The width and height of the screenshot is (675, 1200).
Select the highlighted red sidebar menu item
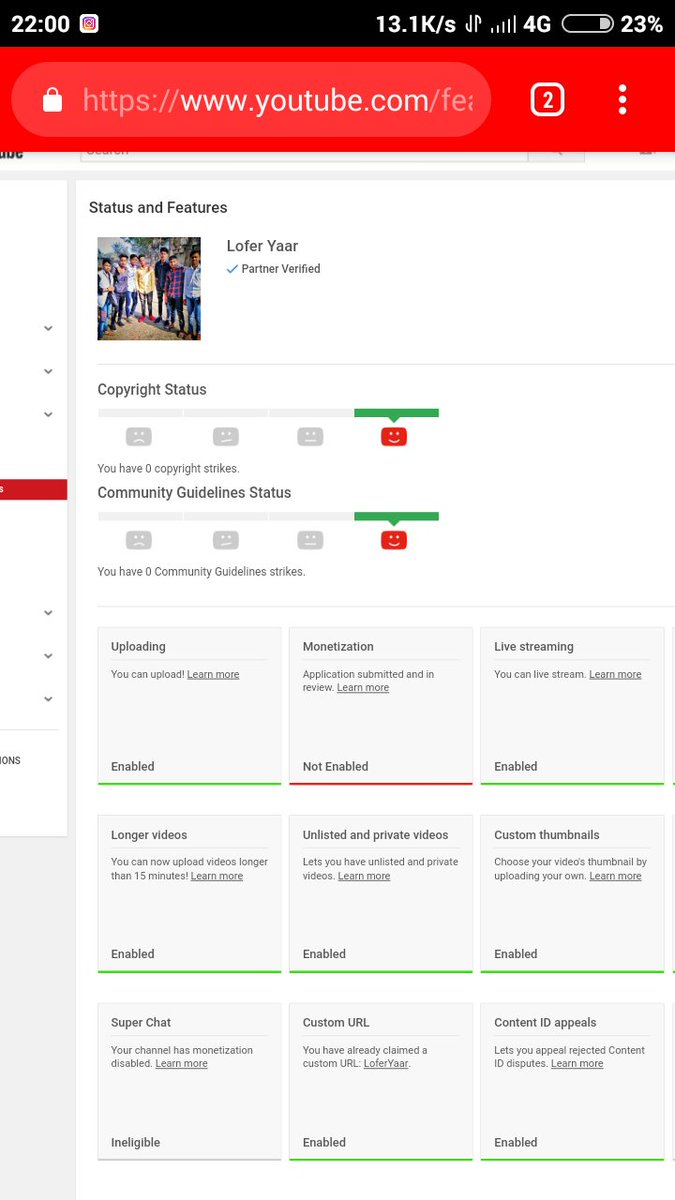pos(33,489)
